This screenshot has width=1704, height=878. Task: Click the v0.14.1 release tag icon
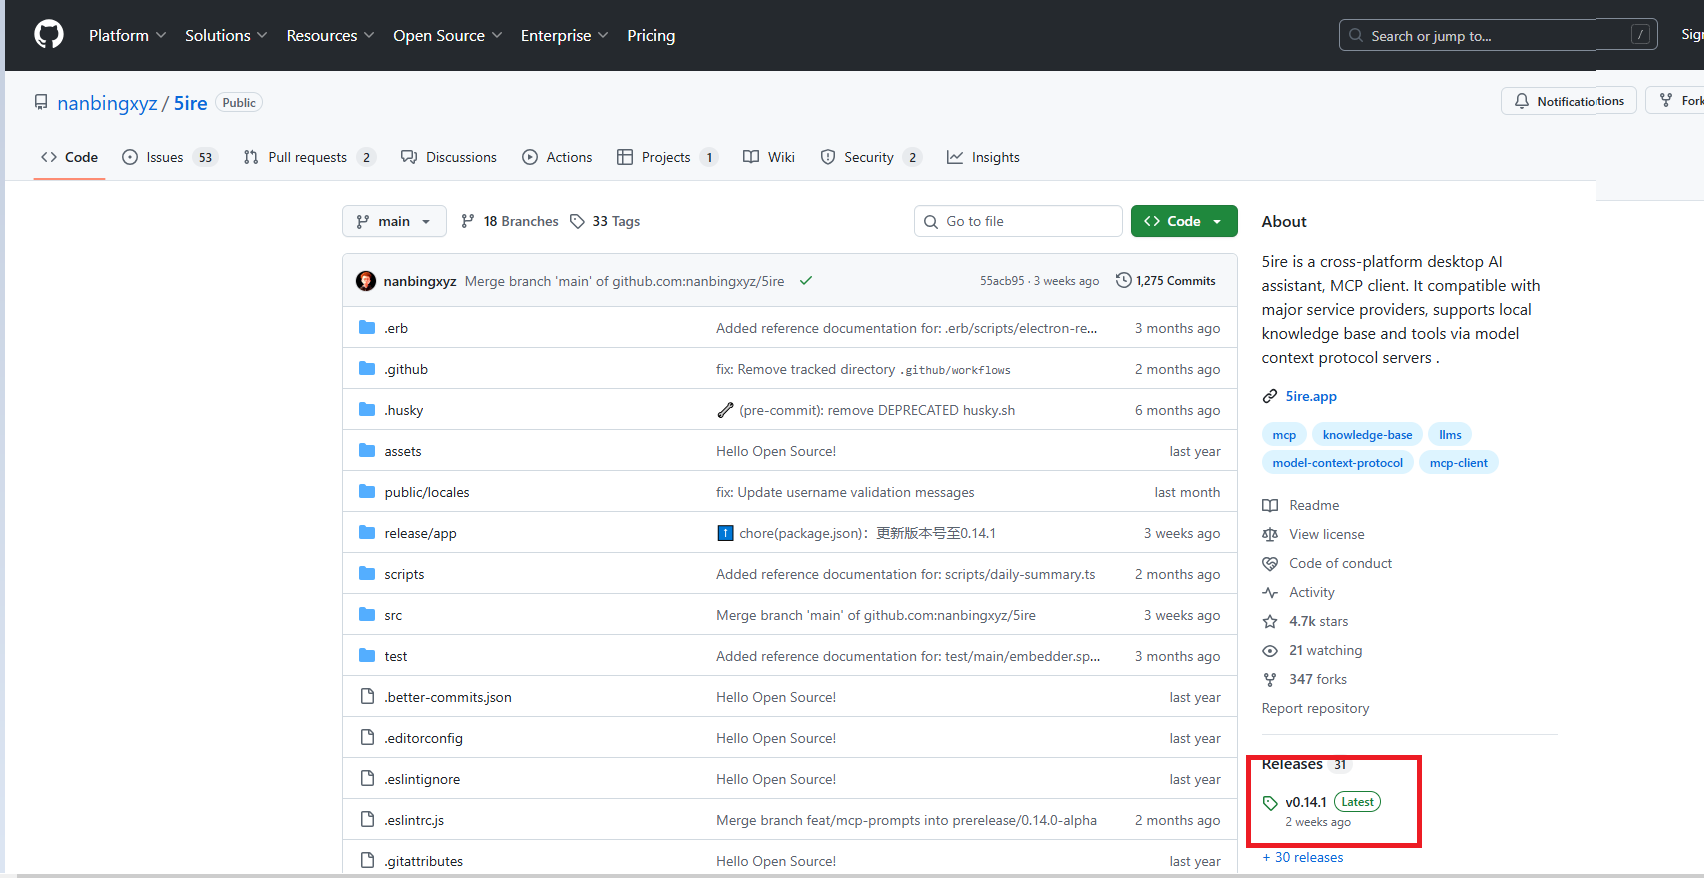click(1270, 803)
